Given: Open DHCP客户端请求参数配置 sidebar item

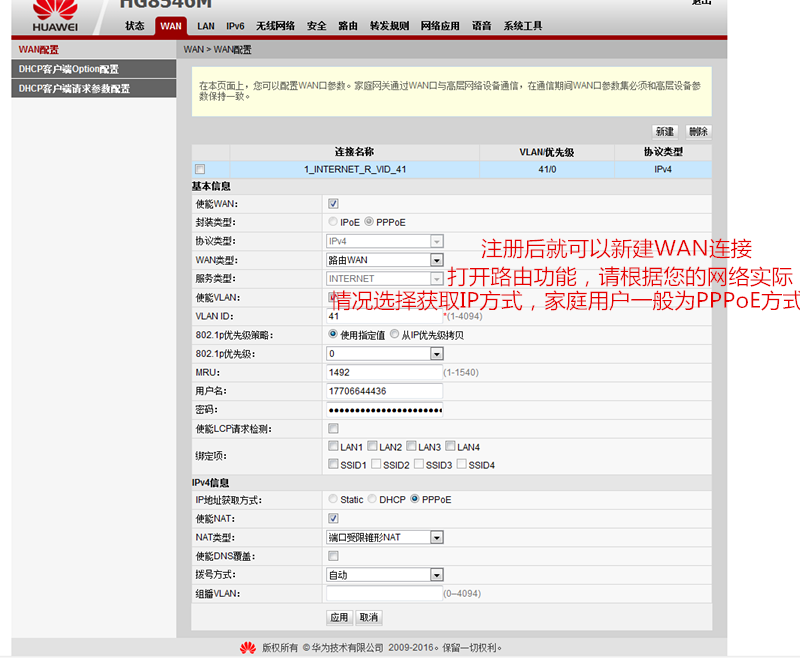Looking at the screenshot, I should click(x=94, y=88).
